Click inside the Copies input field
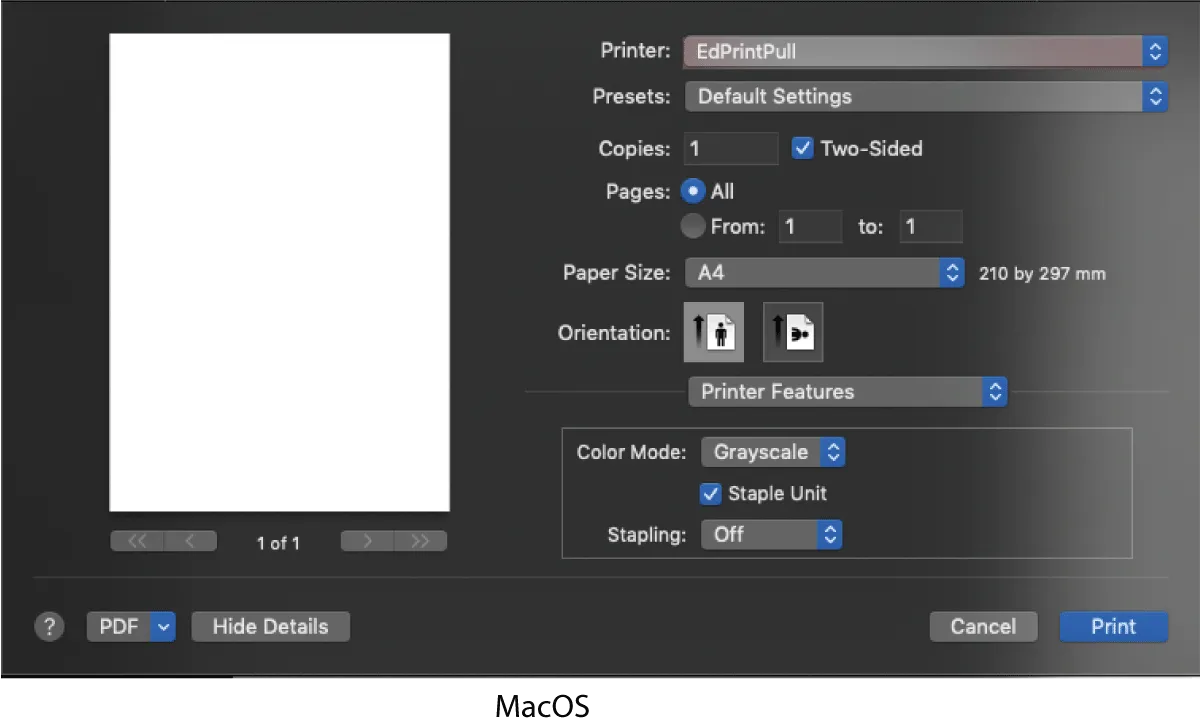 (730, 148)
